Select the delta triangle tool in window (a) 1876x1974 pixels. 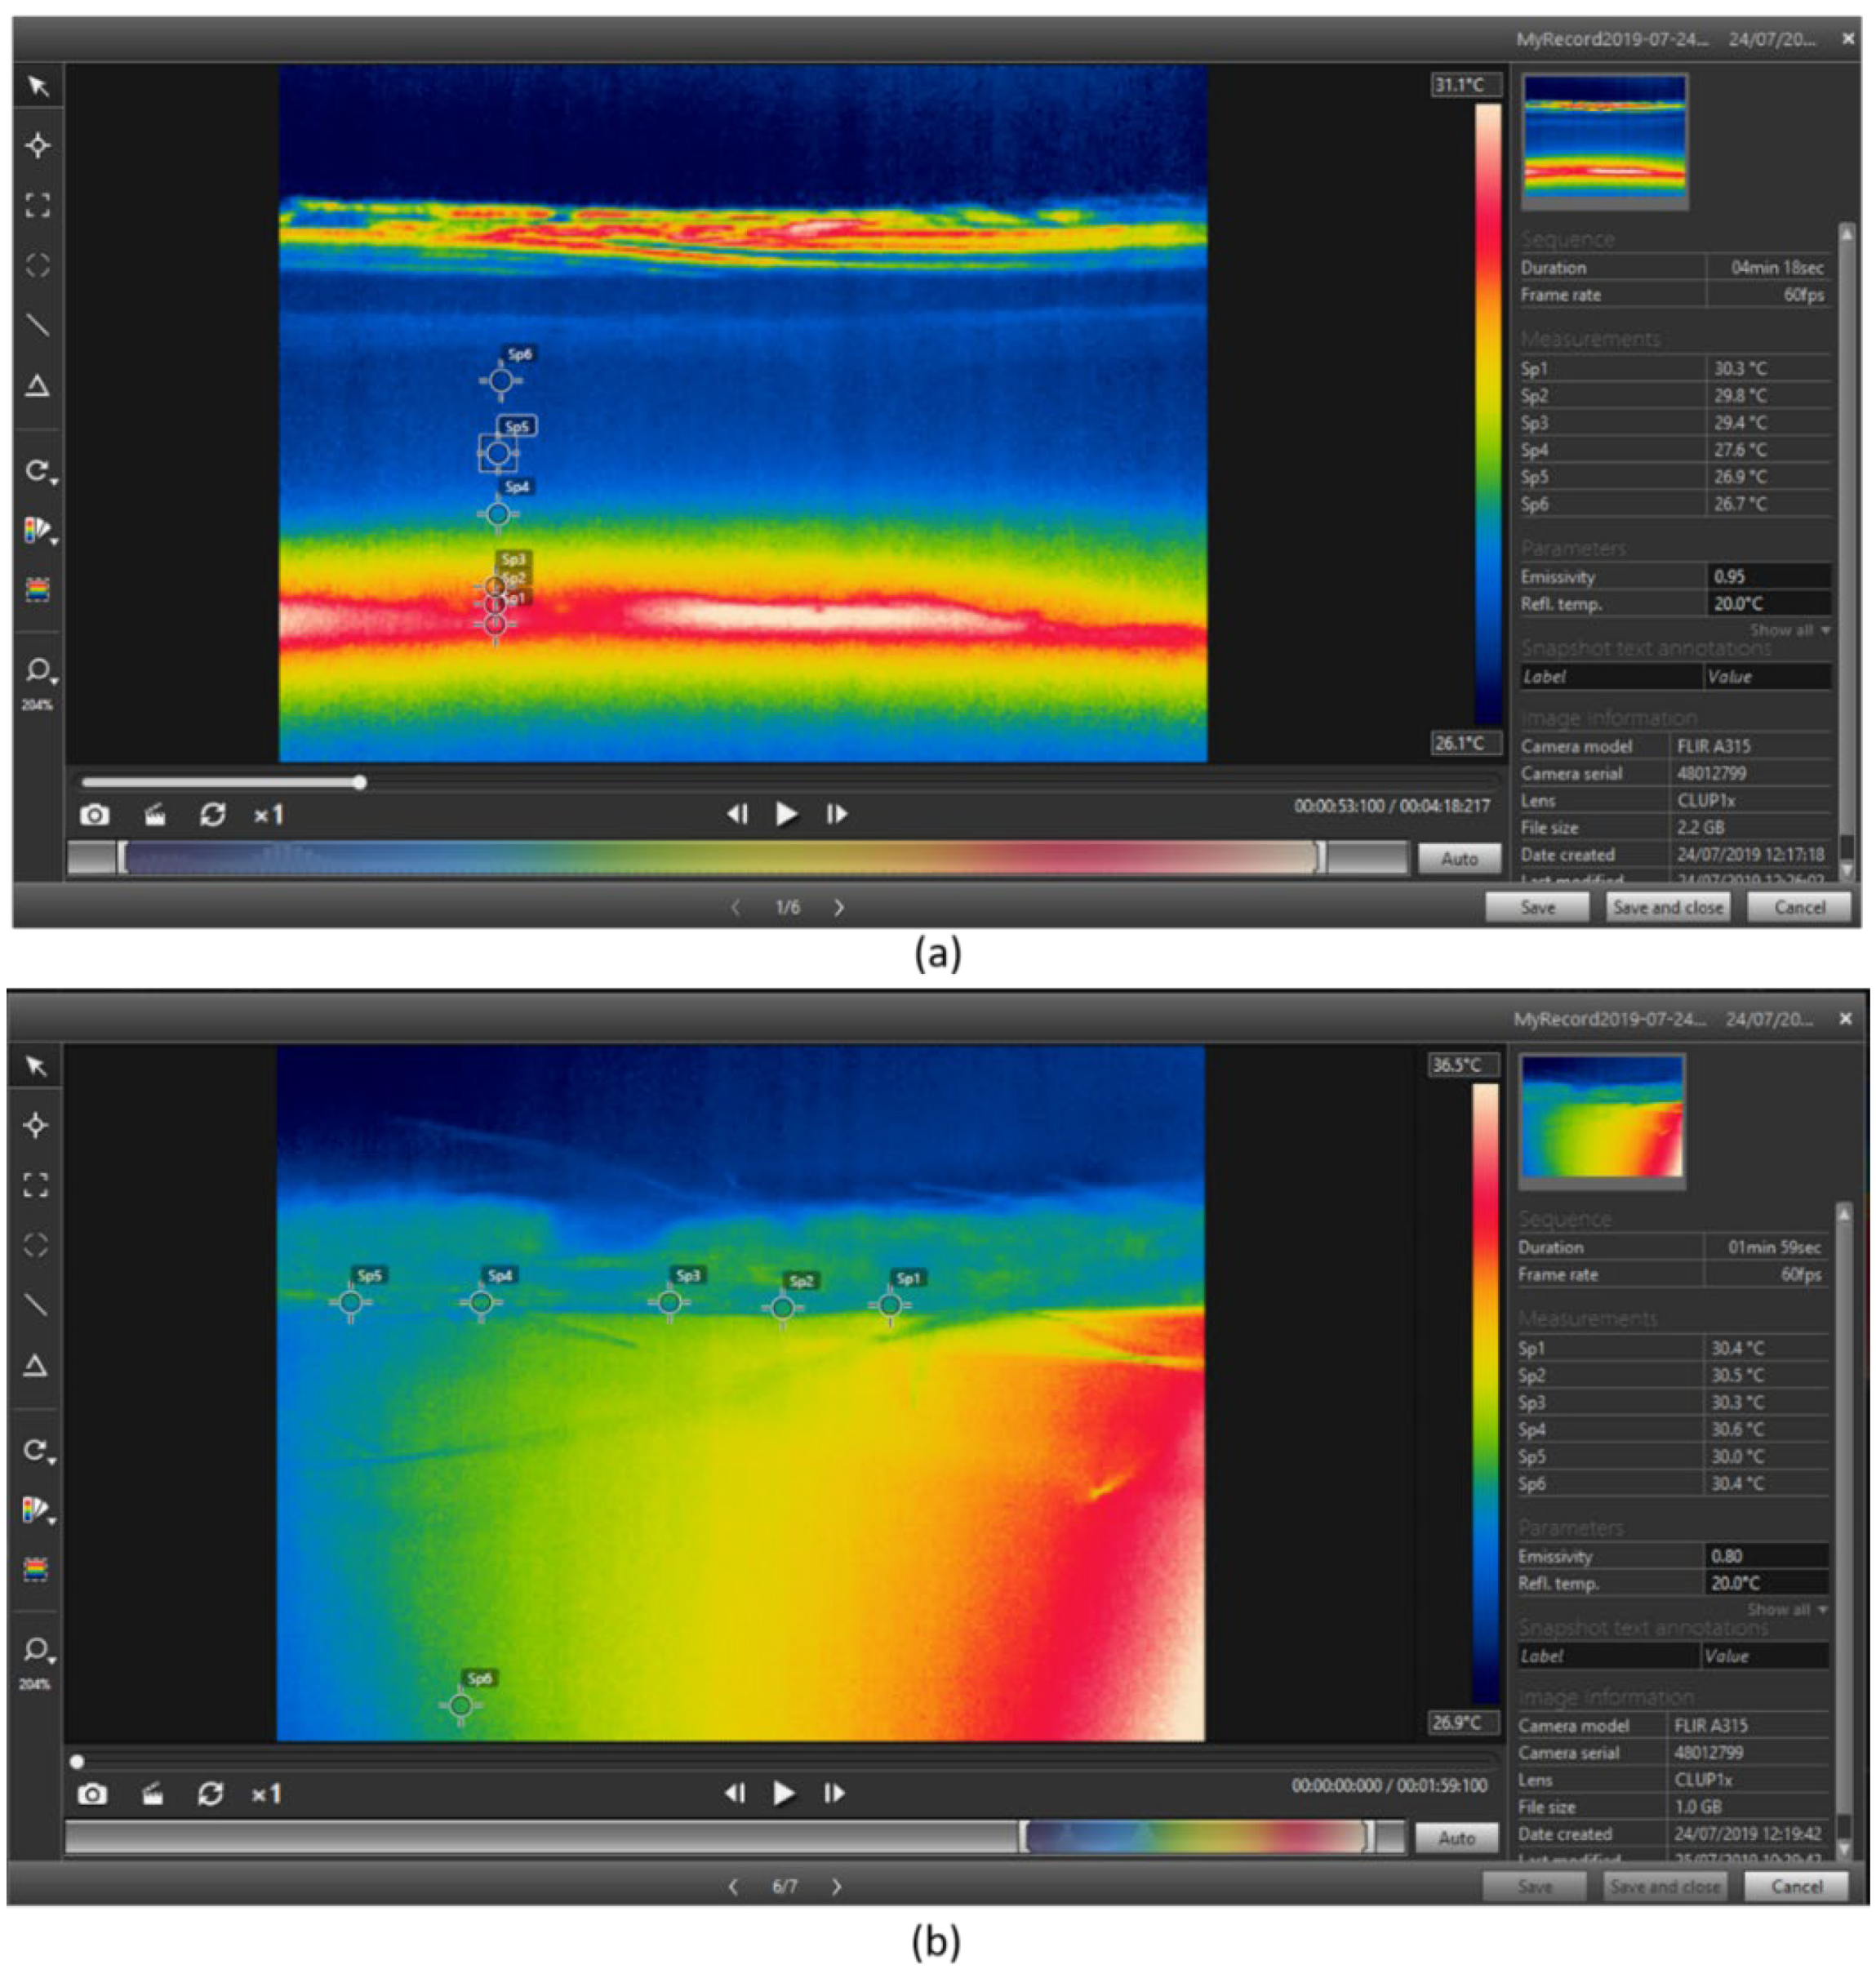pos(38,386)
